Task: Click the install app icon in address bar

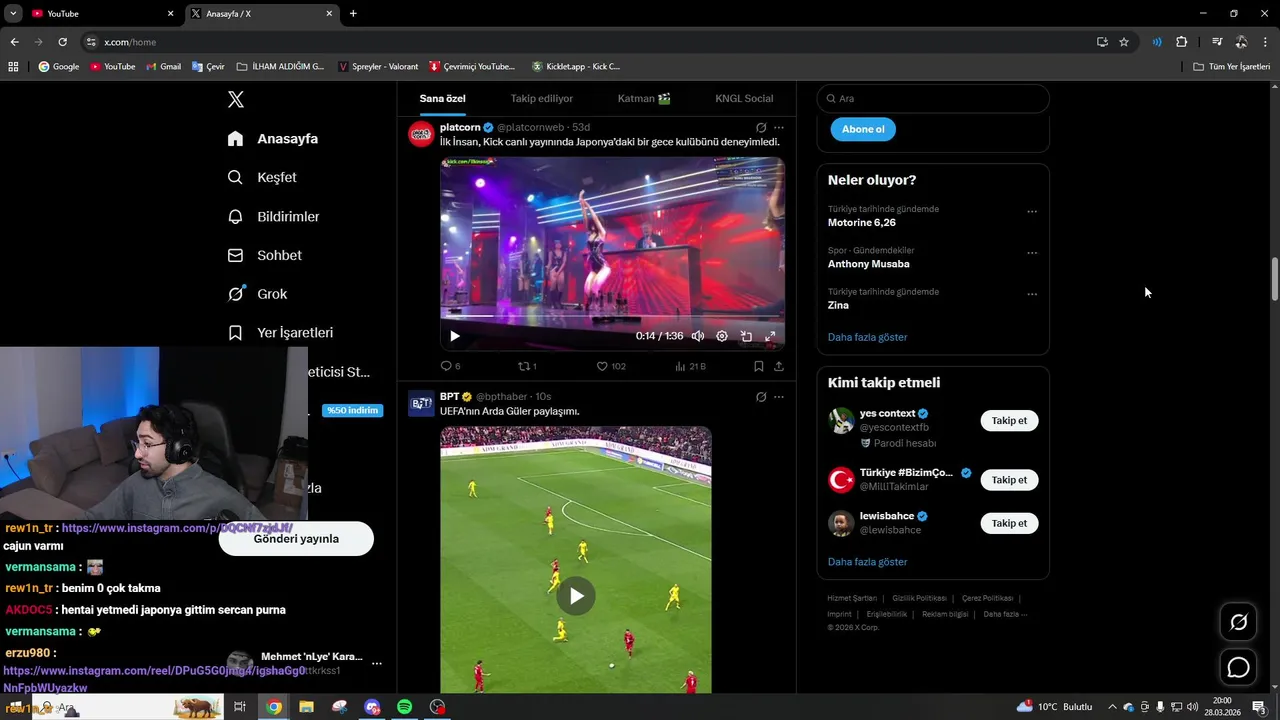Action: click(1102, 42)
